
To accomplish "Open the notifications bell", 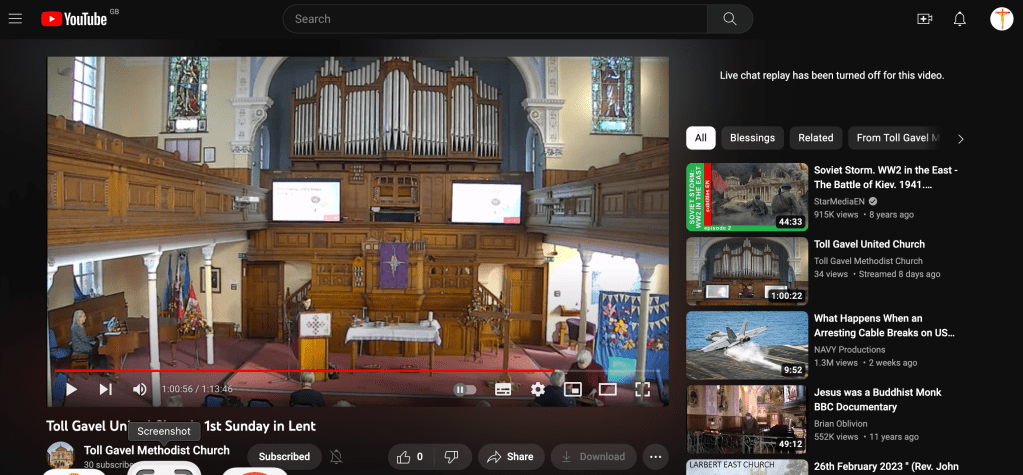I will (960, 19).
